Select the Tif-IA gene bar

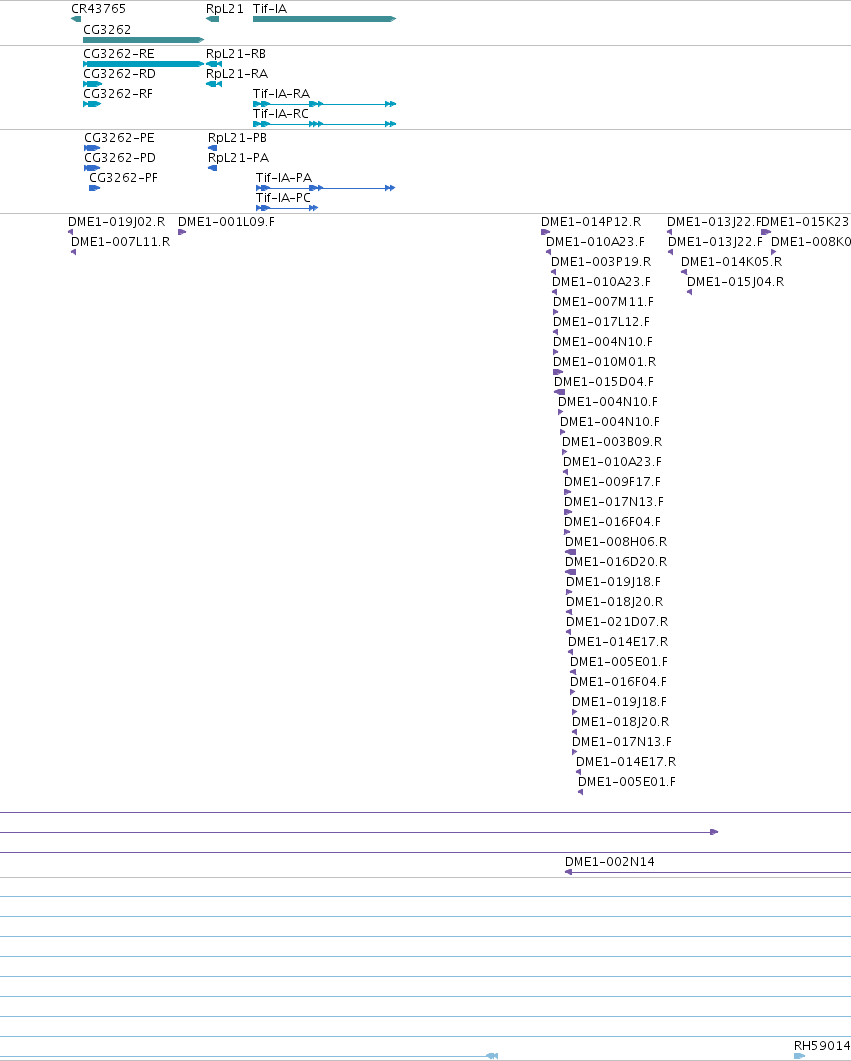click(x=325, y=19)
